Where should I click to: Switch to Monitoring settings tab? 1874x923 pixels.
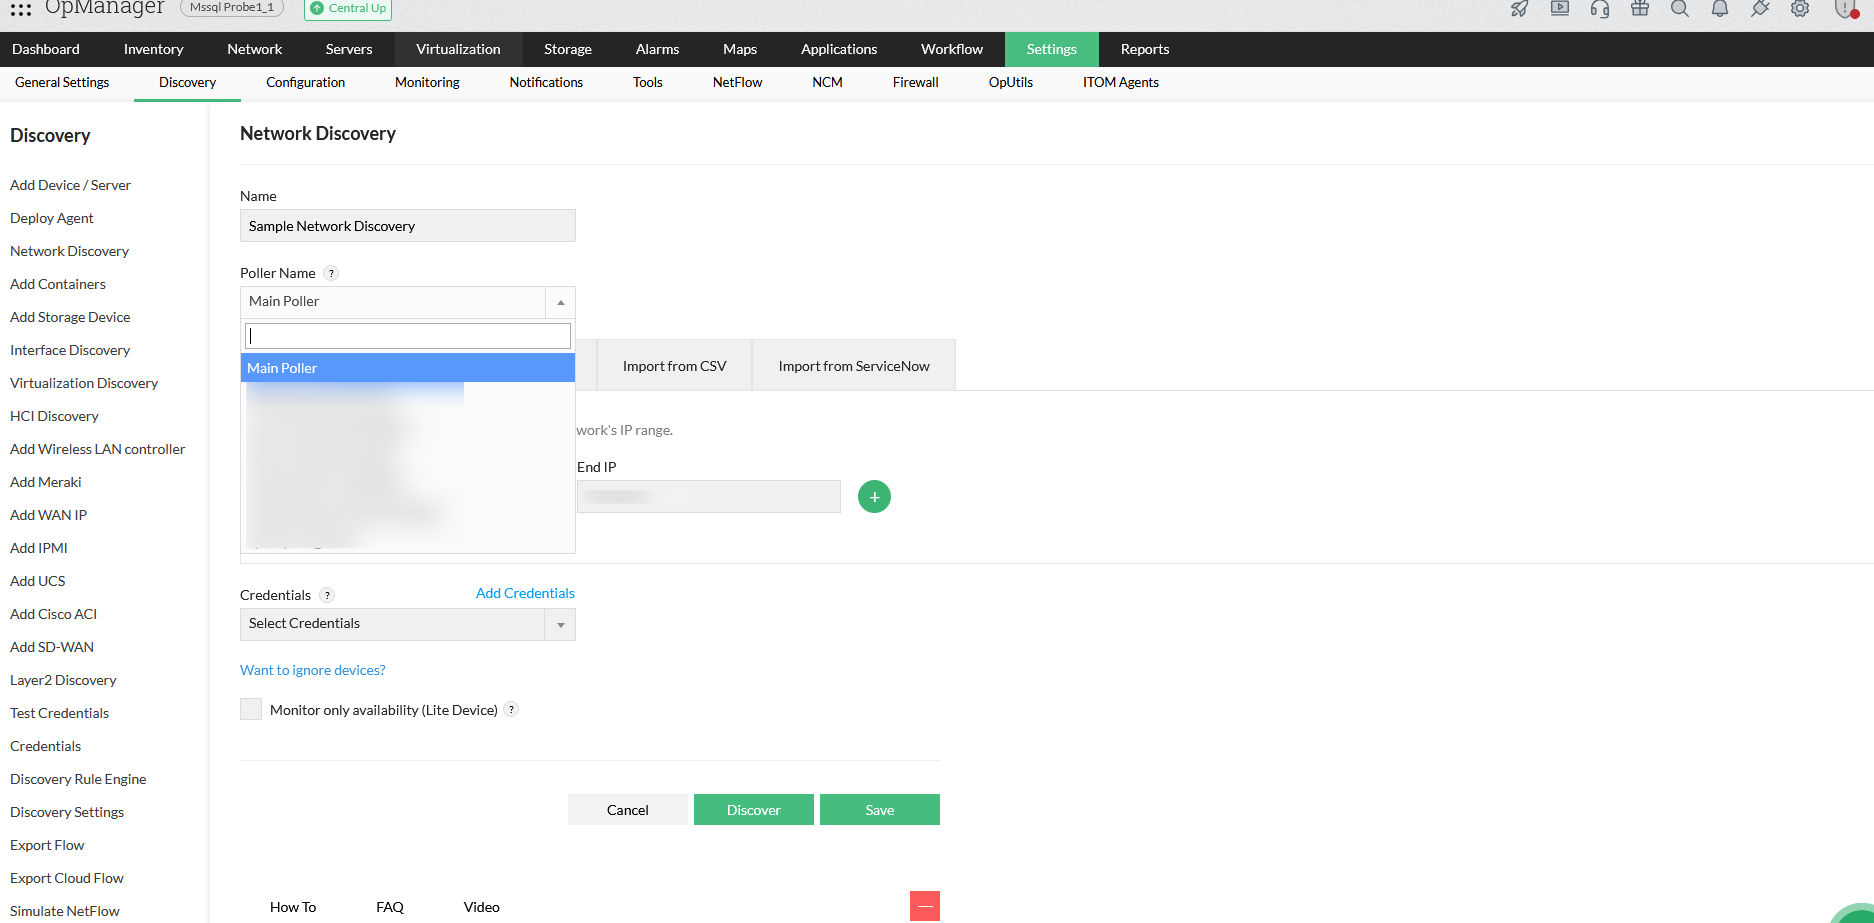[427, 83]
